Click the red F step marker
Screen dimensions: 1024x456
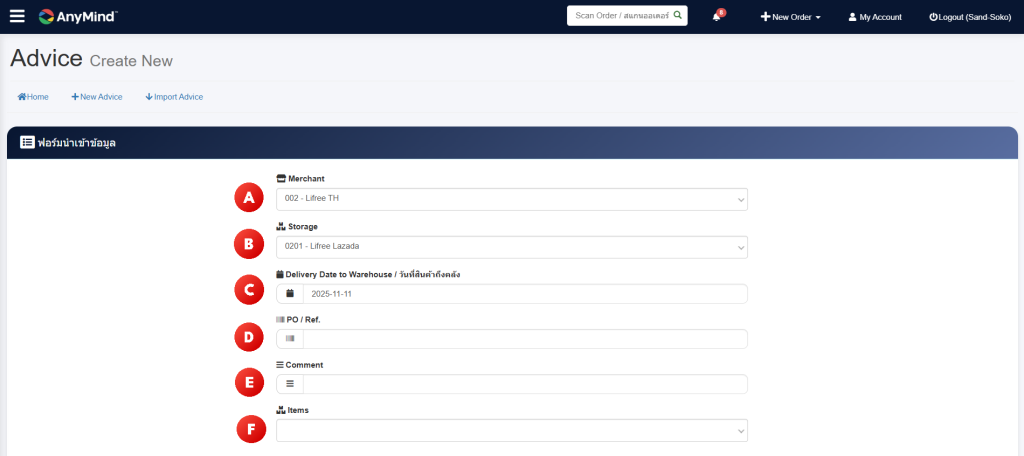click(251, 430)
